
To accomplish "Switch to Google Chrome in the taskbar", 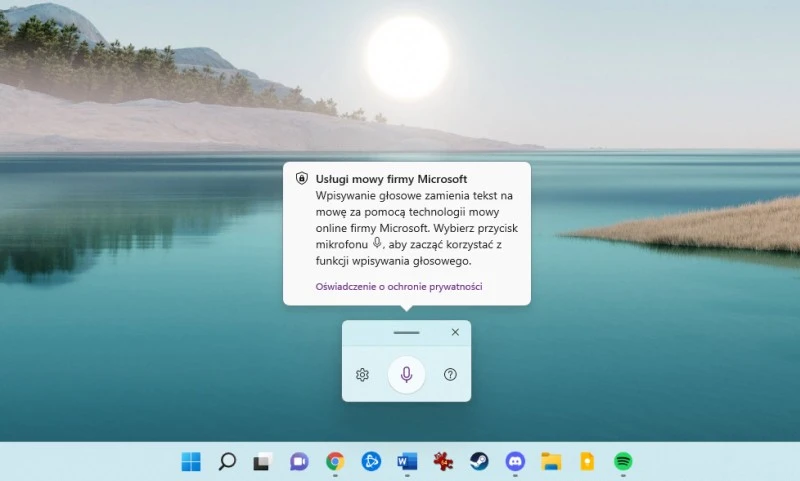I will (x=335, y=461).
